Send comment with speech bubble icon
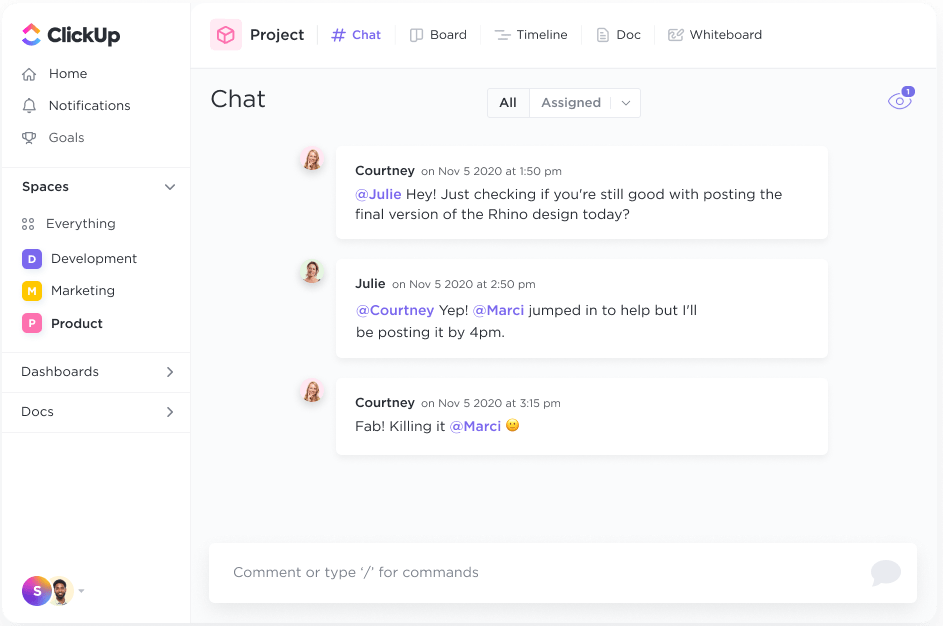This screenshot has width=943, height=626. (x=885, y=573)
